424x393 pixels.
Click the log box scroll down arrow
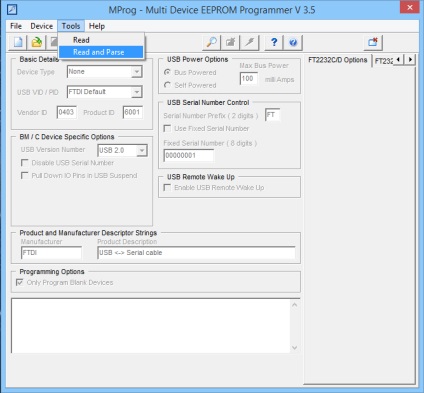[x=295, y=348]
